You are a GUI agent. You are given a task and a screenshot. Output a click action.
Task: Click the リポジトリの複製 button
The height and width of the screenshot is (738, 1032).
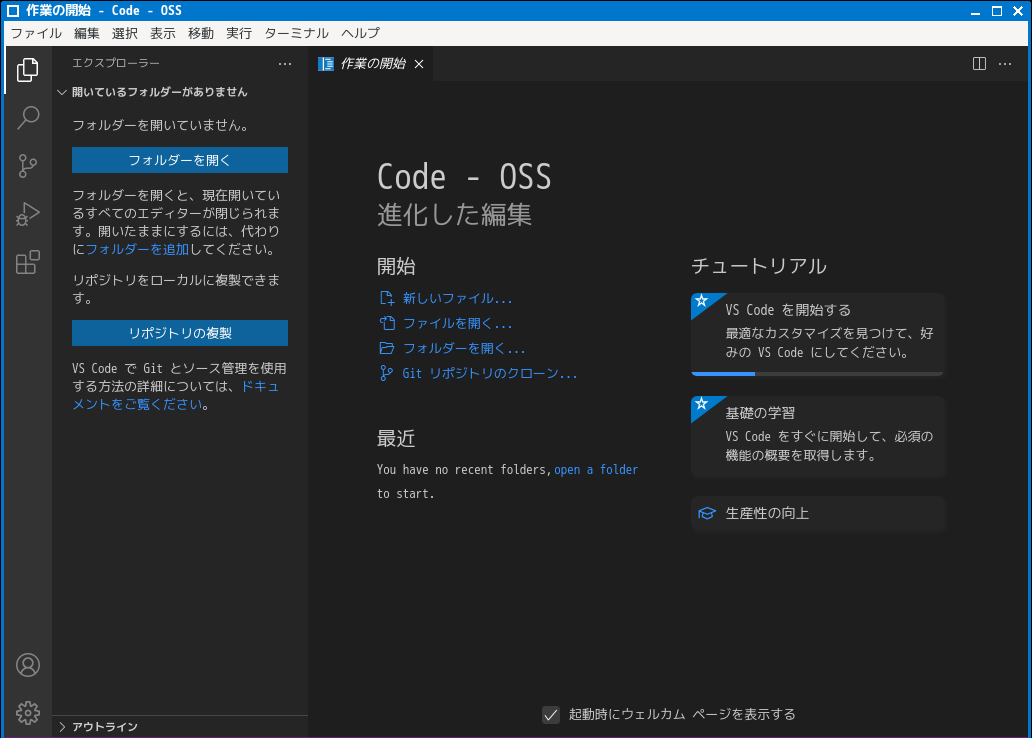point(180,333)
